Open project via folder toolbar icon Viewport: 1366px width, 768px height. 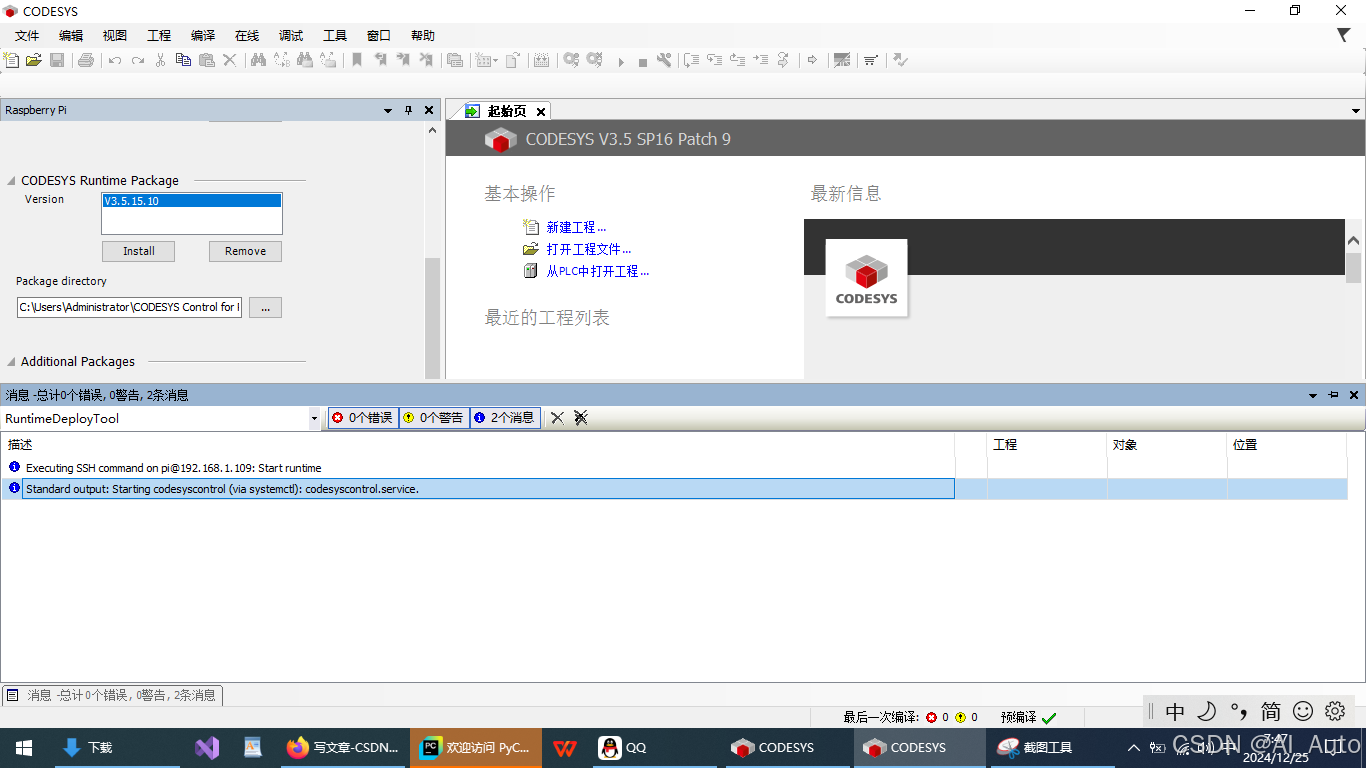34,60
